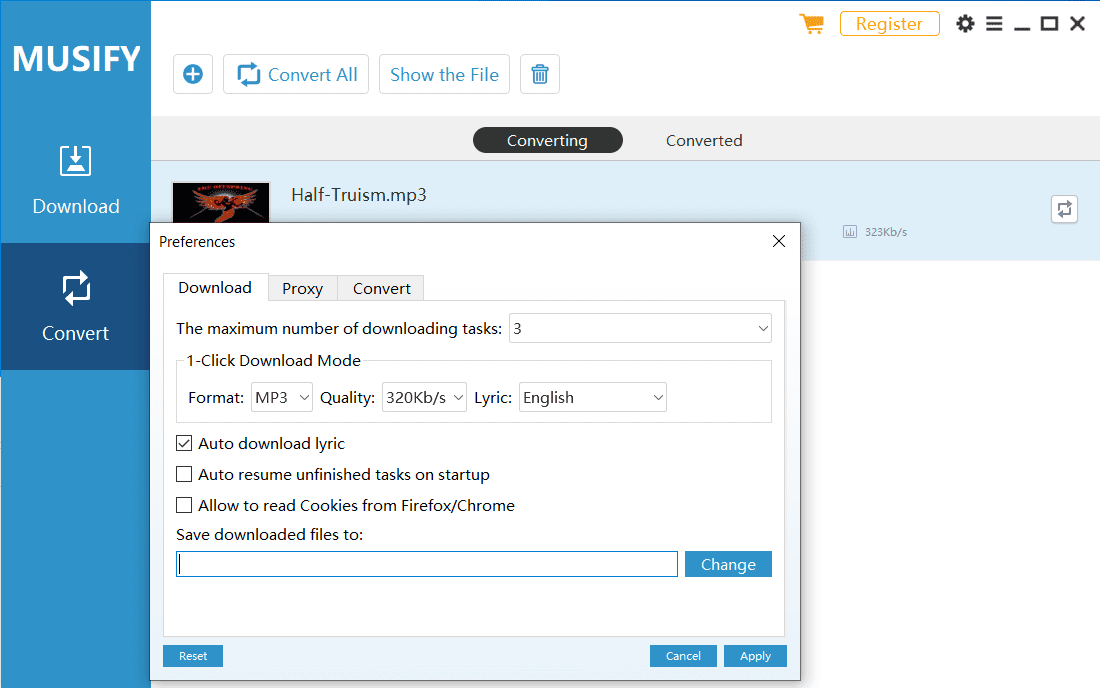Click Apply in Preferences
The width and height of the screenshot is (1100, 688).
pos(756,656)
